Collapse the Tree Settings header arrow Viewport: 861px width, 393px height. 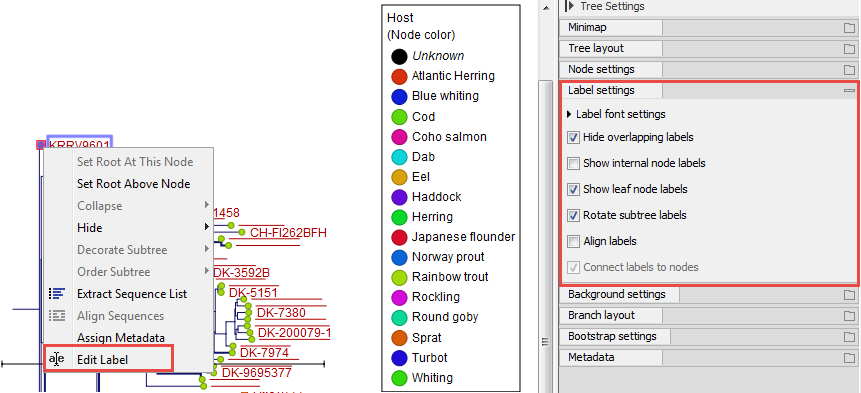click(x=569, y=6)
